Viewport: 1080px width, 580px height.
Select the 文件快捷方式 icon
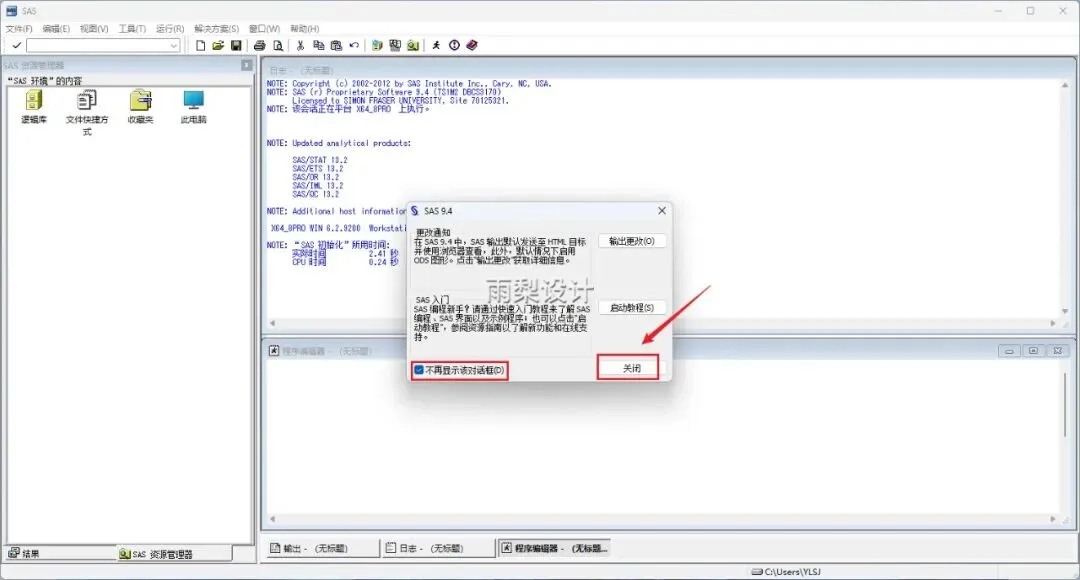tap(87, 101)
